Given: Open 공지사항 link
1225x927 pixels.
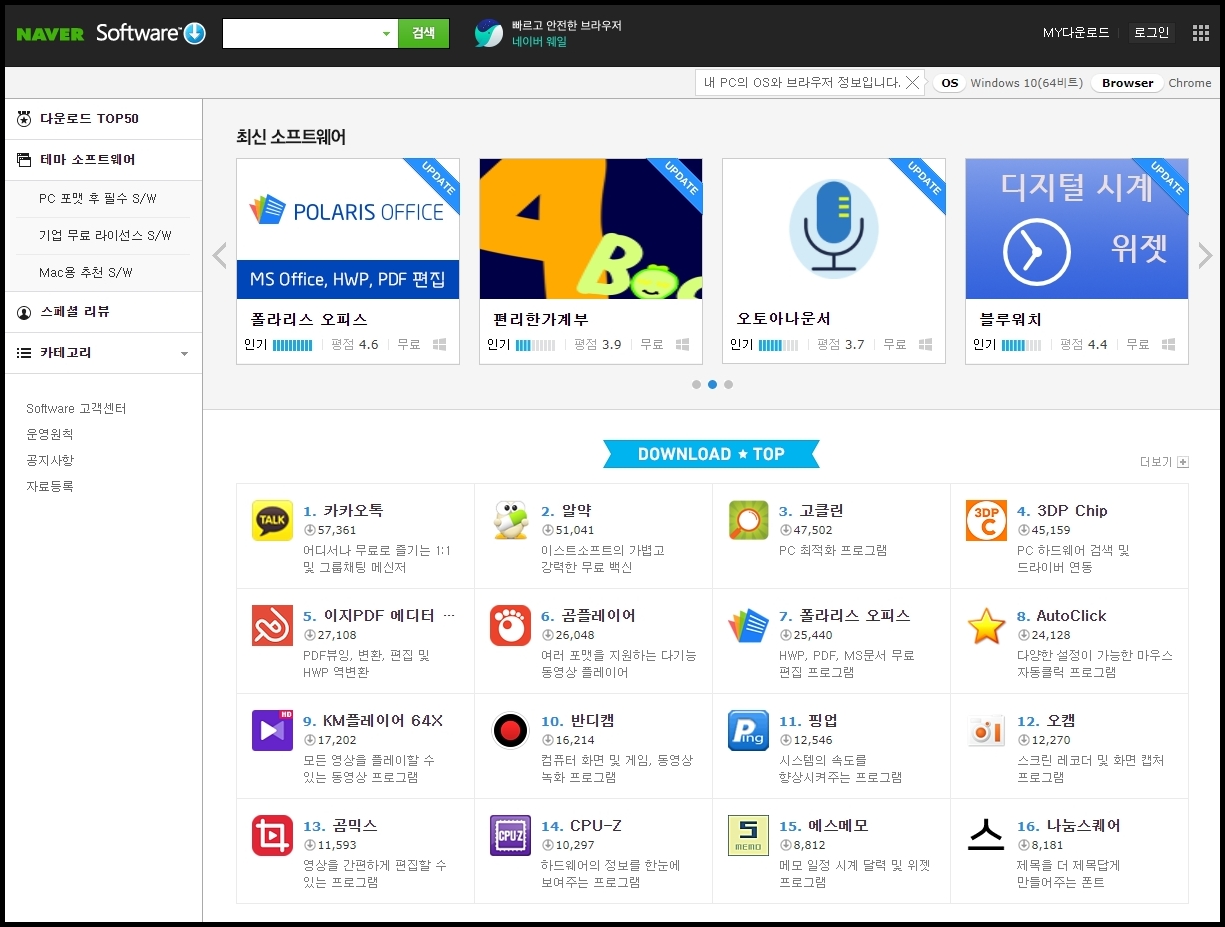Looking at the screenshot, I should pyautogui.click(x=50, y=461).
